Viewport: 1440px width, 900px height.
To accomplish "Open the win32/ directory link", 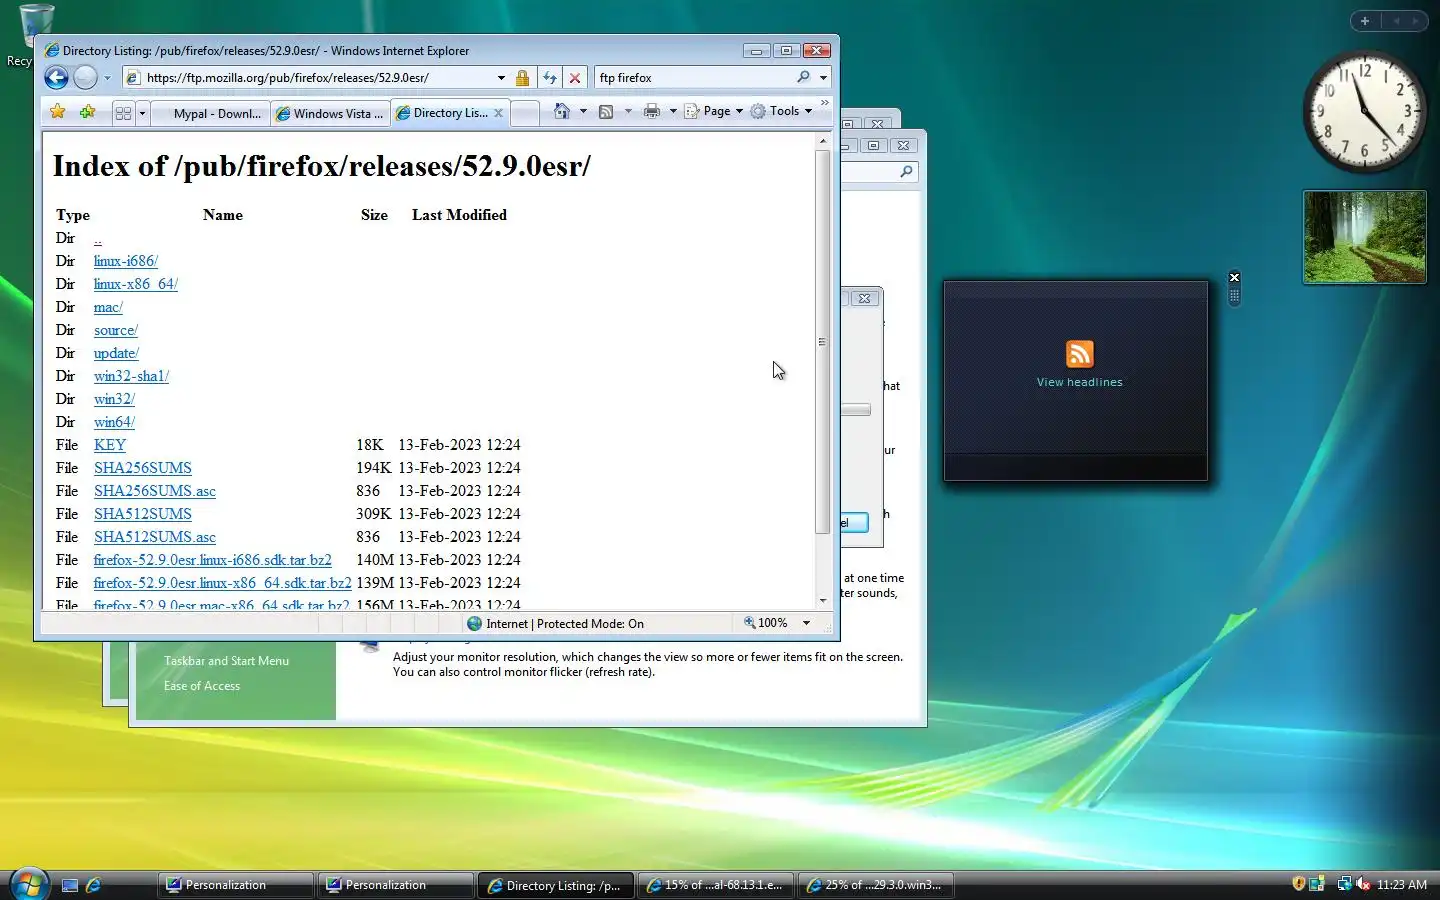I will pyautogui.click(x=114, y=399).
